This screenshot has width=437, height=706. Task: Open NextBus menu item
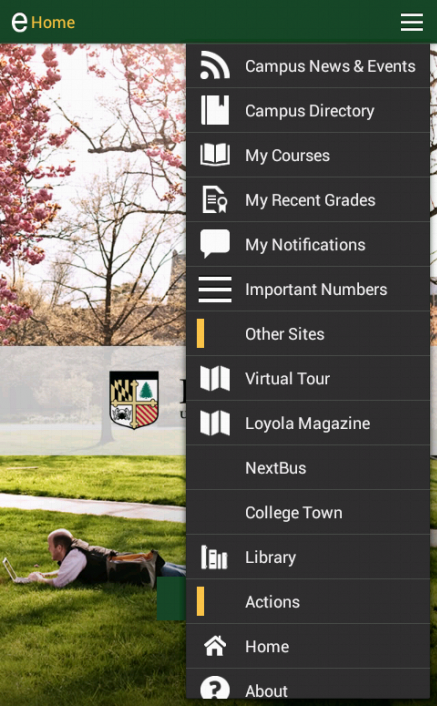[308, 467]
